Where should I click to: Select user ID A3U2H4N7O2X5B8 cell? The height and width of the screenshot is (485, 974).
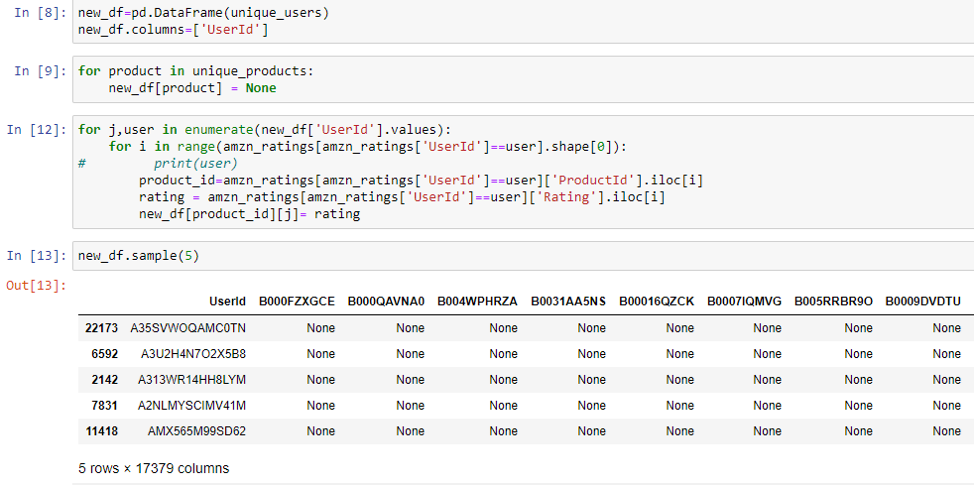193,354
